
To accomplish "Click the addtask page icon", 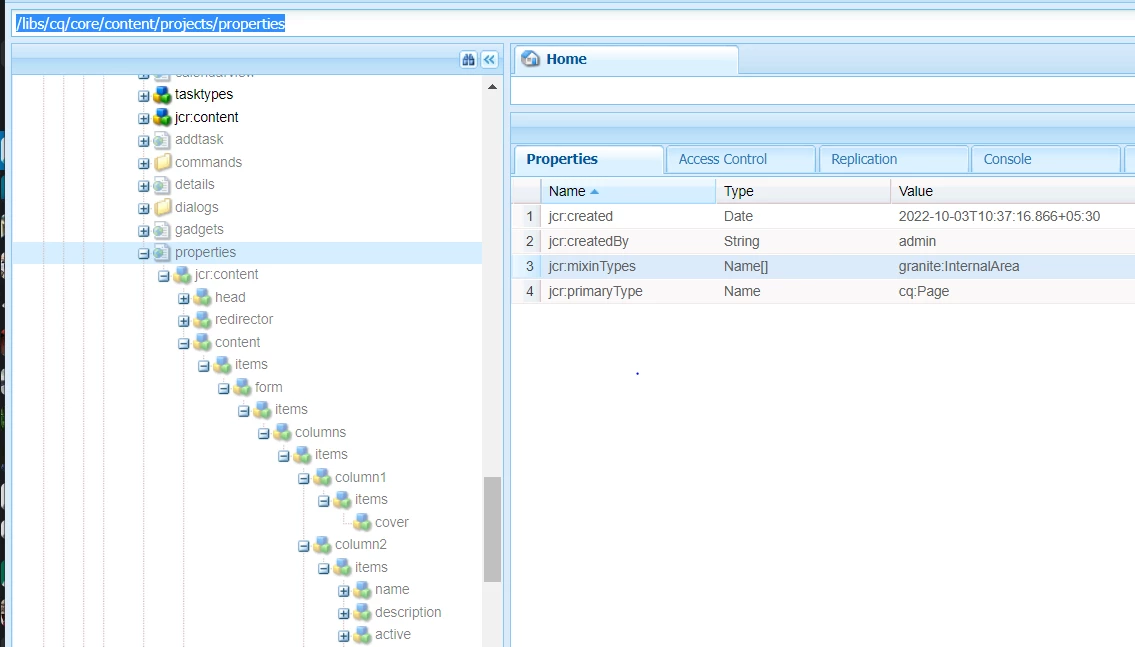I will (x=162, y=140).
